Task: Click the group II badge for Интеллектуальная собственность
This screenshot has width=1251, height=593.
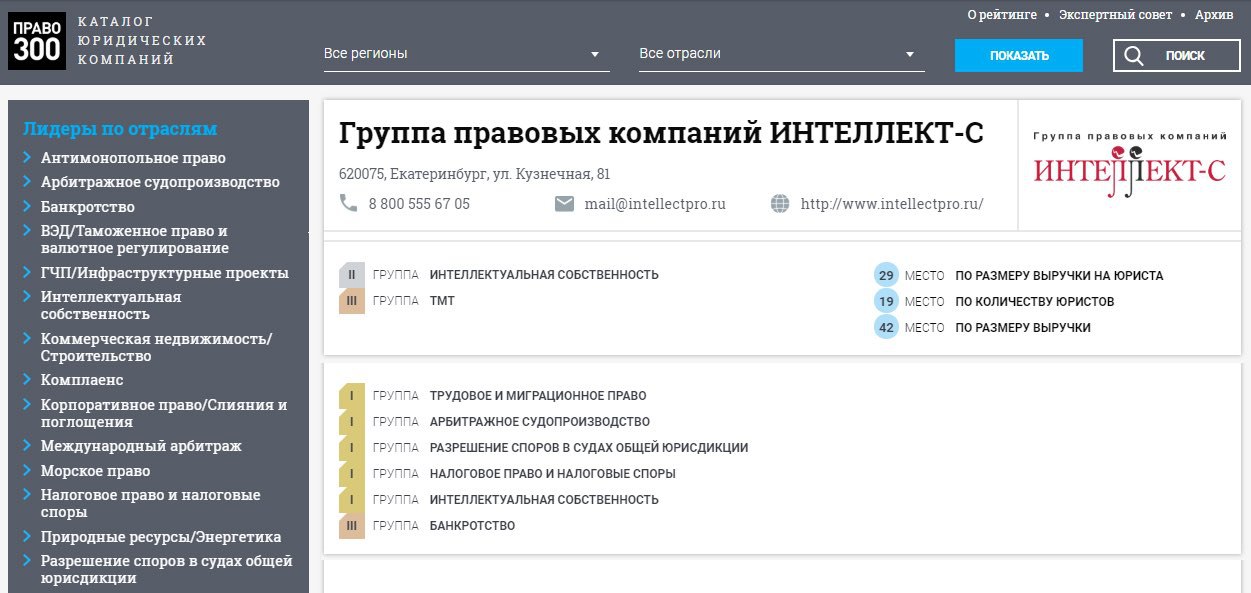Action: (352, 275)
